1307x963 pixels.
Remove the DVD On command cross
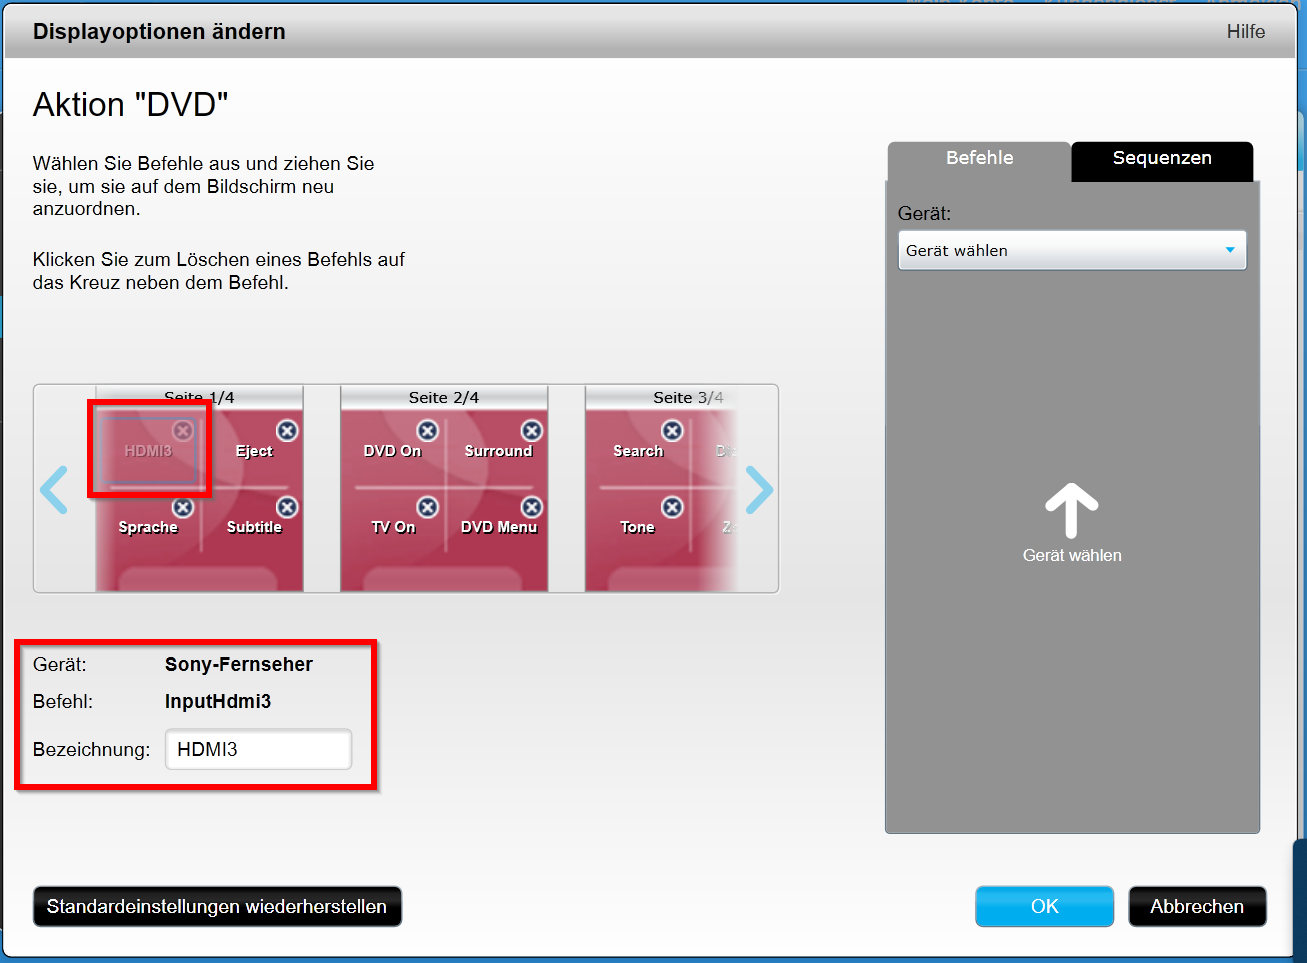[x=427, y=430]
